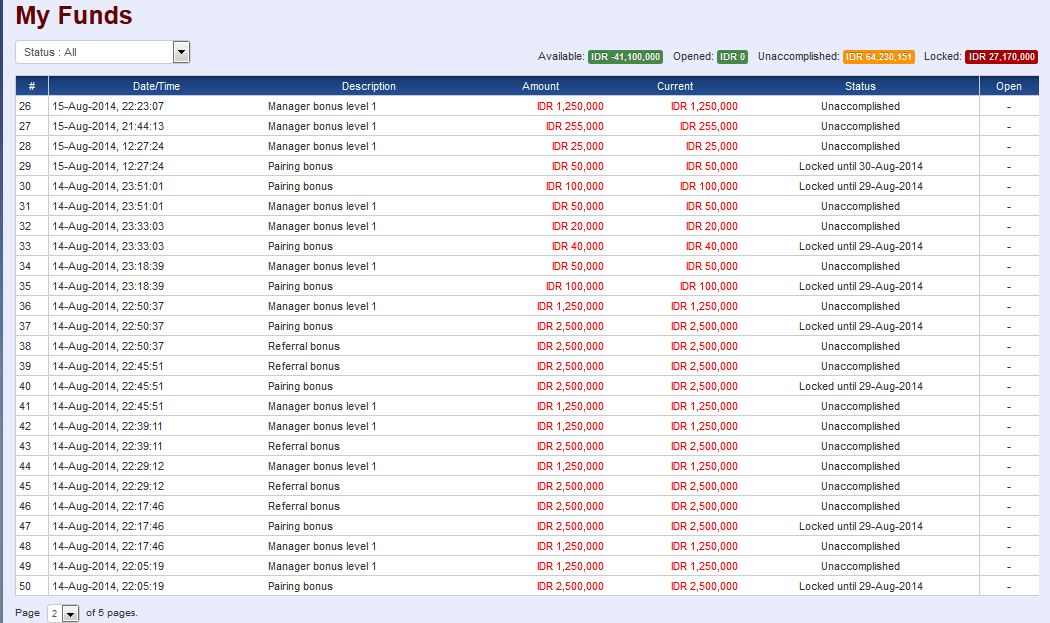This screenshot has height=623, width=1050.
Task: Click the # column header
Action: (x=32, y=86)
